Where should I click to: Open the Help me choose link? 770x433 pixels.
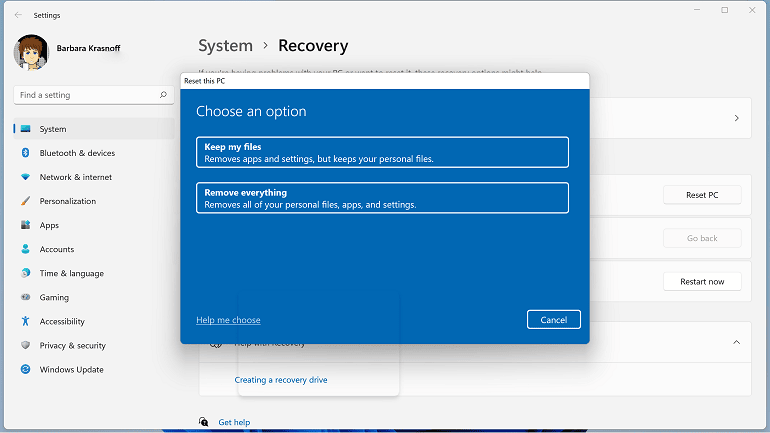[228, 320]
